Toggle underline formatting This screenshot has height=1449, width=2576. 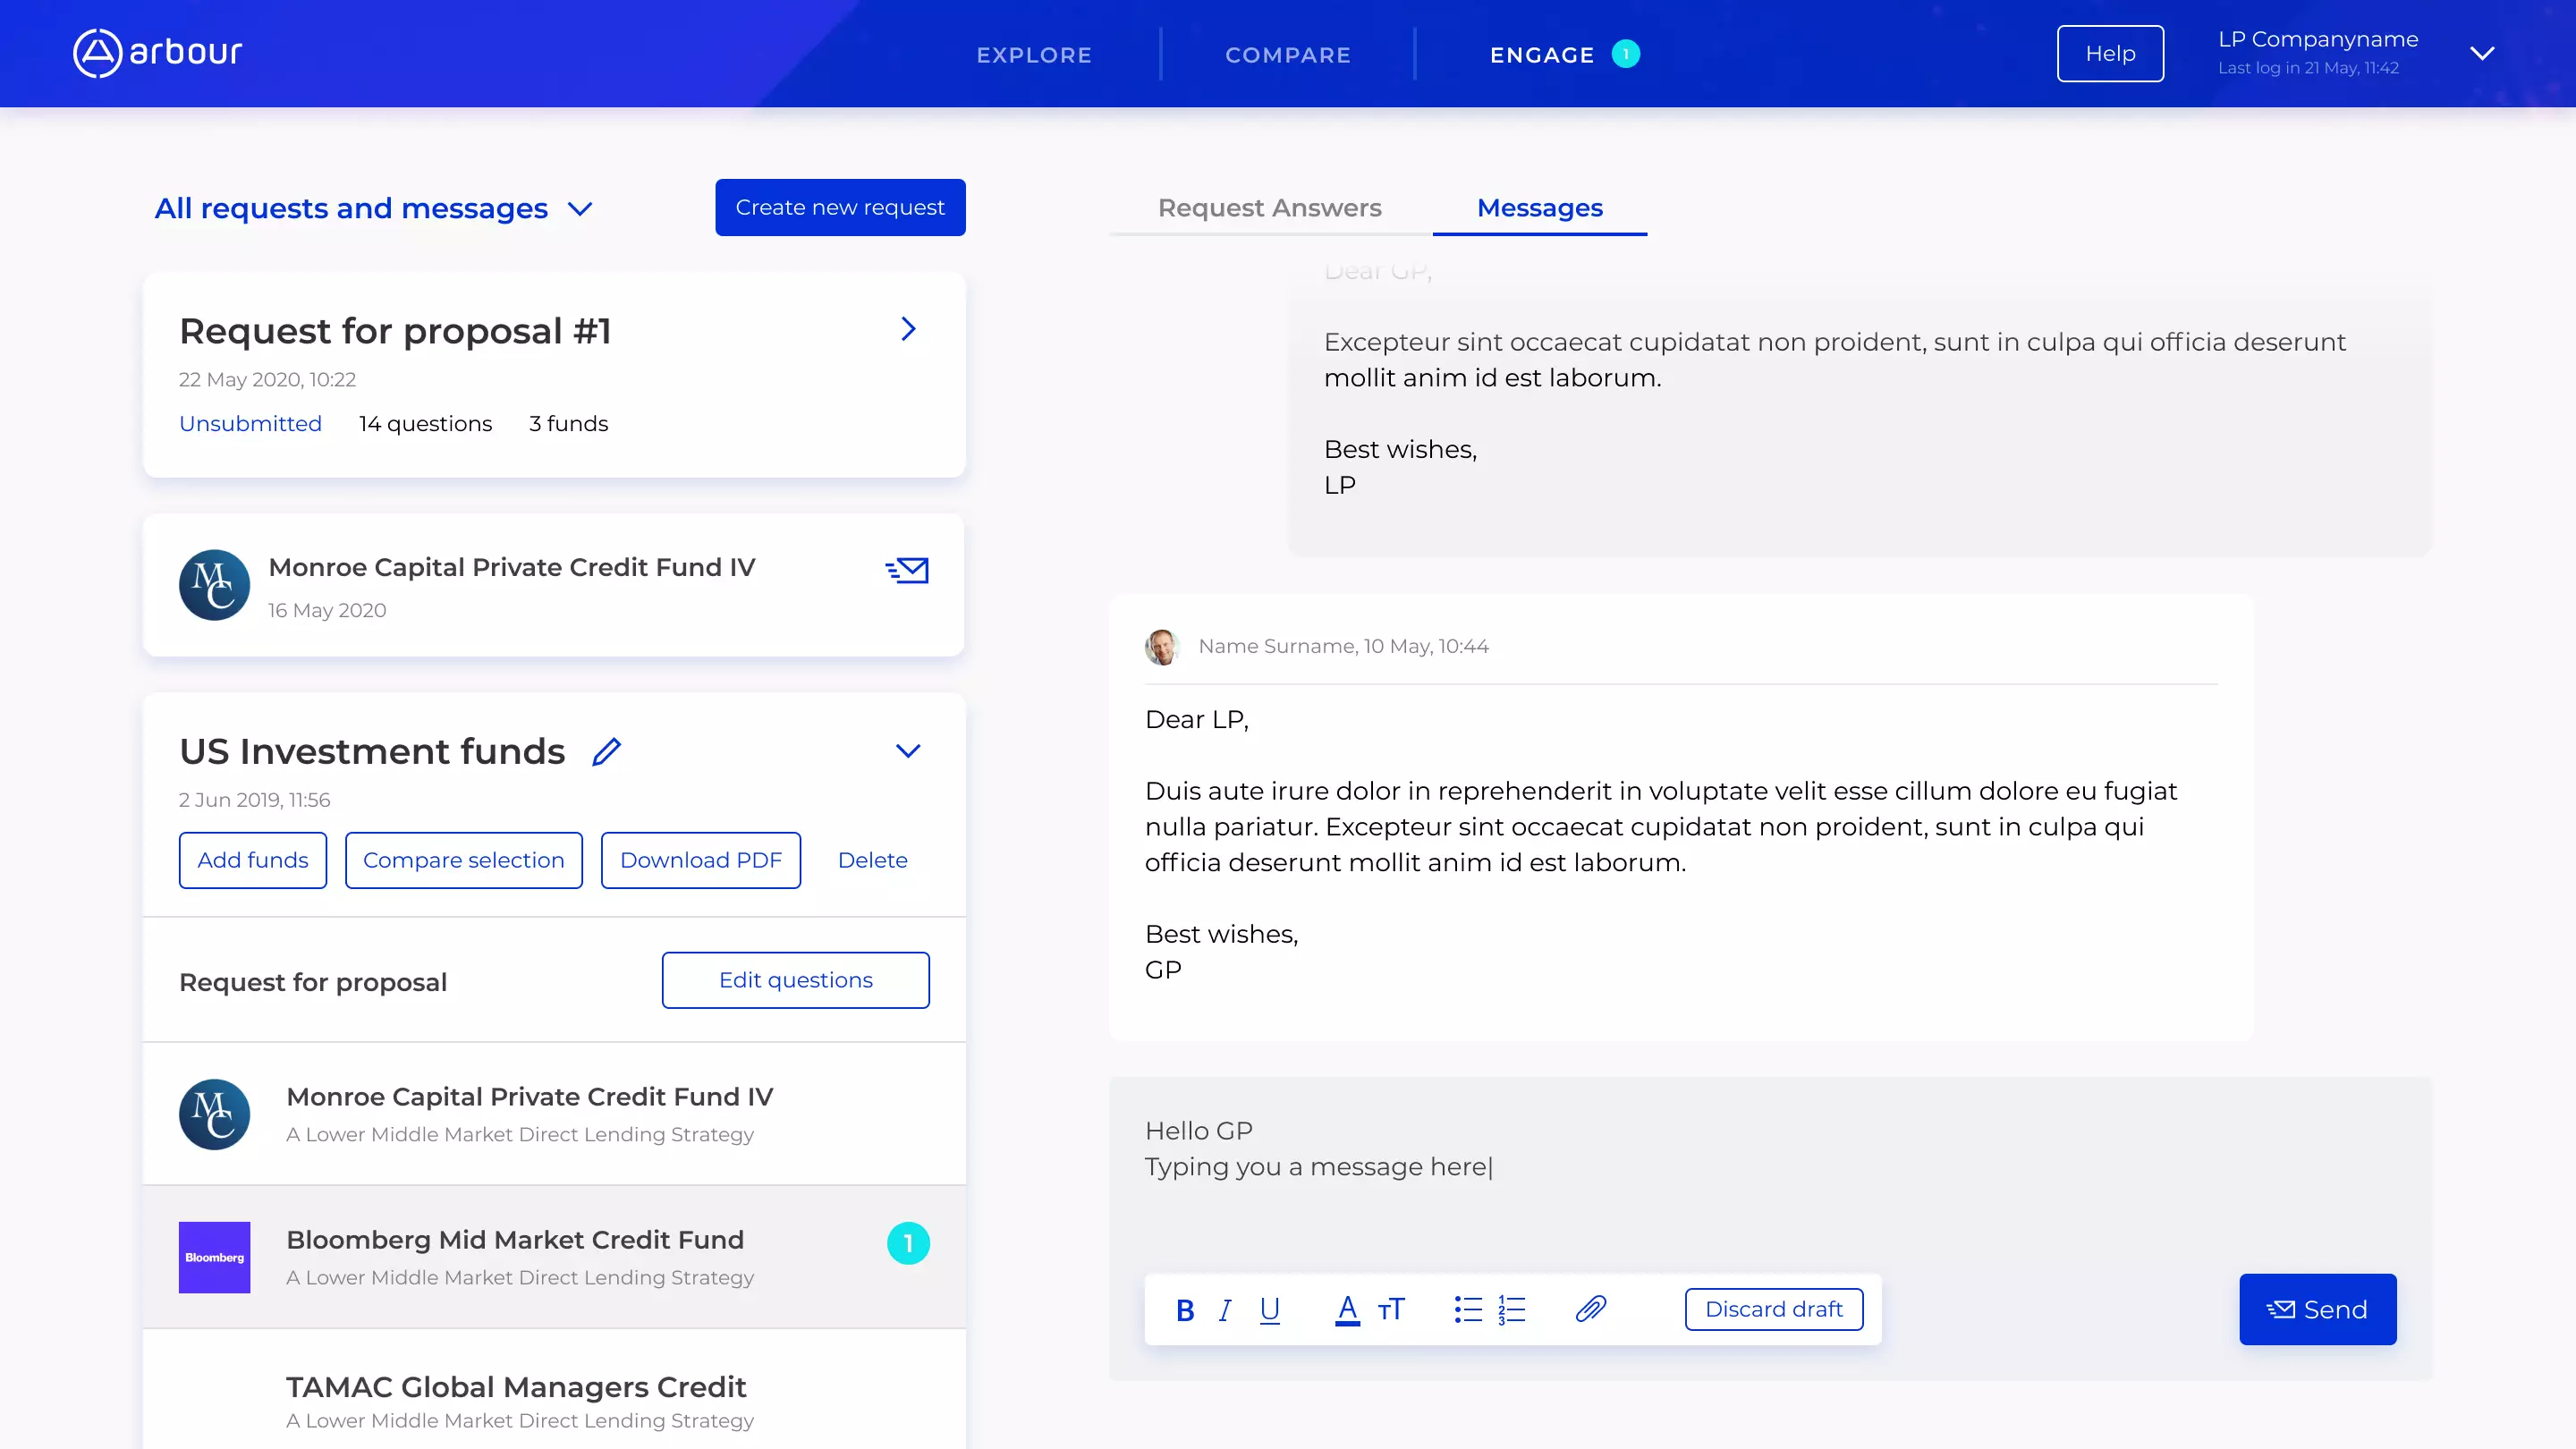pyautogui.click(x=1269, y=1310)
